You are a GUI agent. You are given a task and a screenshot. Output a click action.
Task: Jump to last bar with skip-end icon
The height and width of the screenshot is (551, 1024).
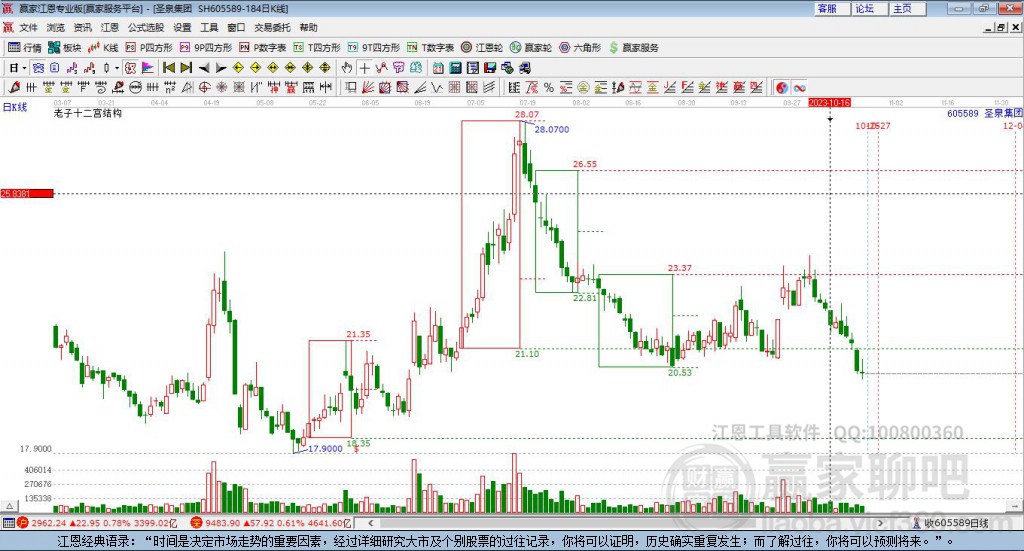[186, 68]
